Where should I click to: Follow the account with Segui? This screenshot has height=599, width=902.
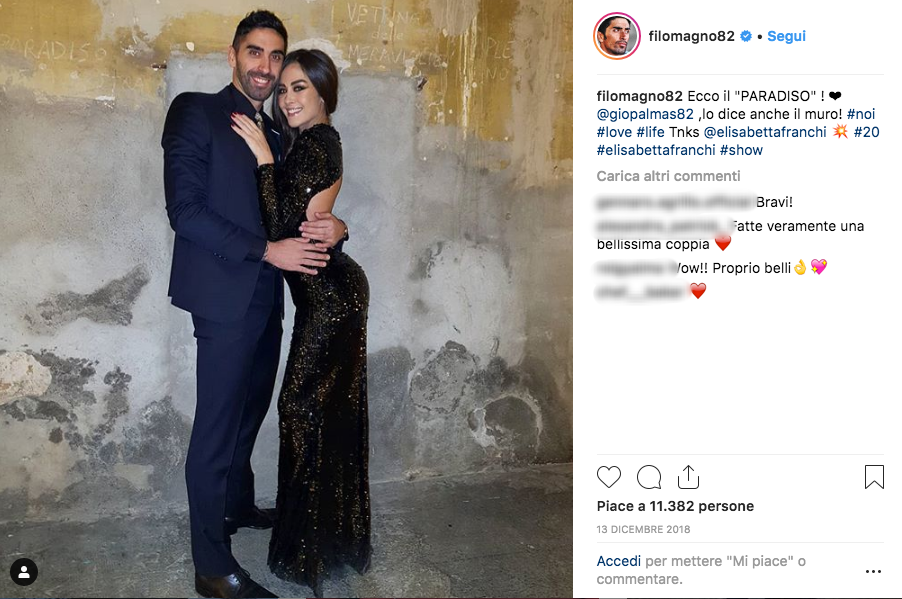[x=786, y=36]
